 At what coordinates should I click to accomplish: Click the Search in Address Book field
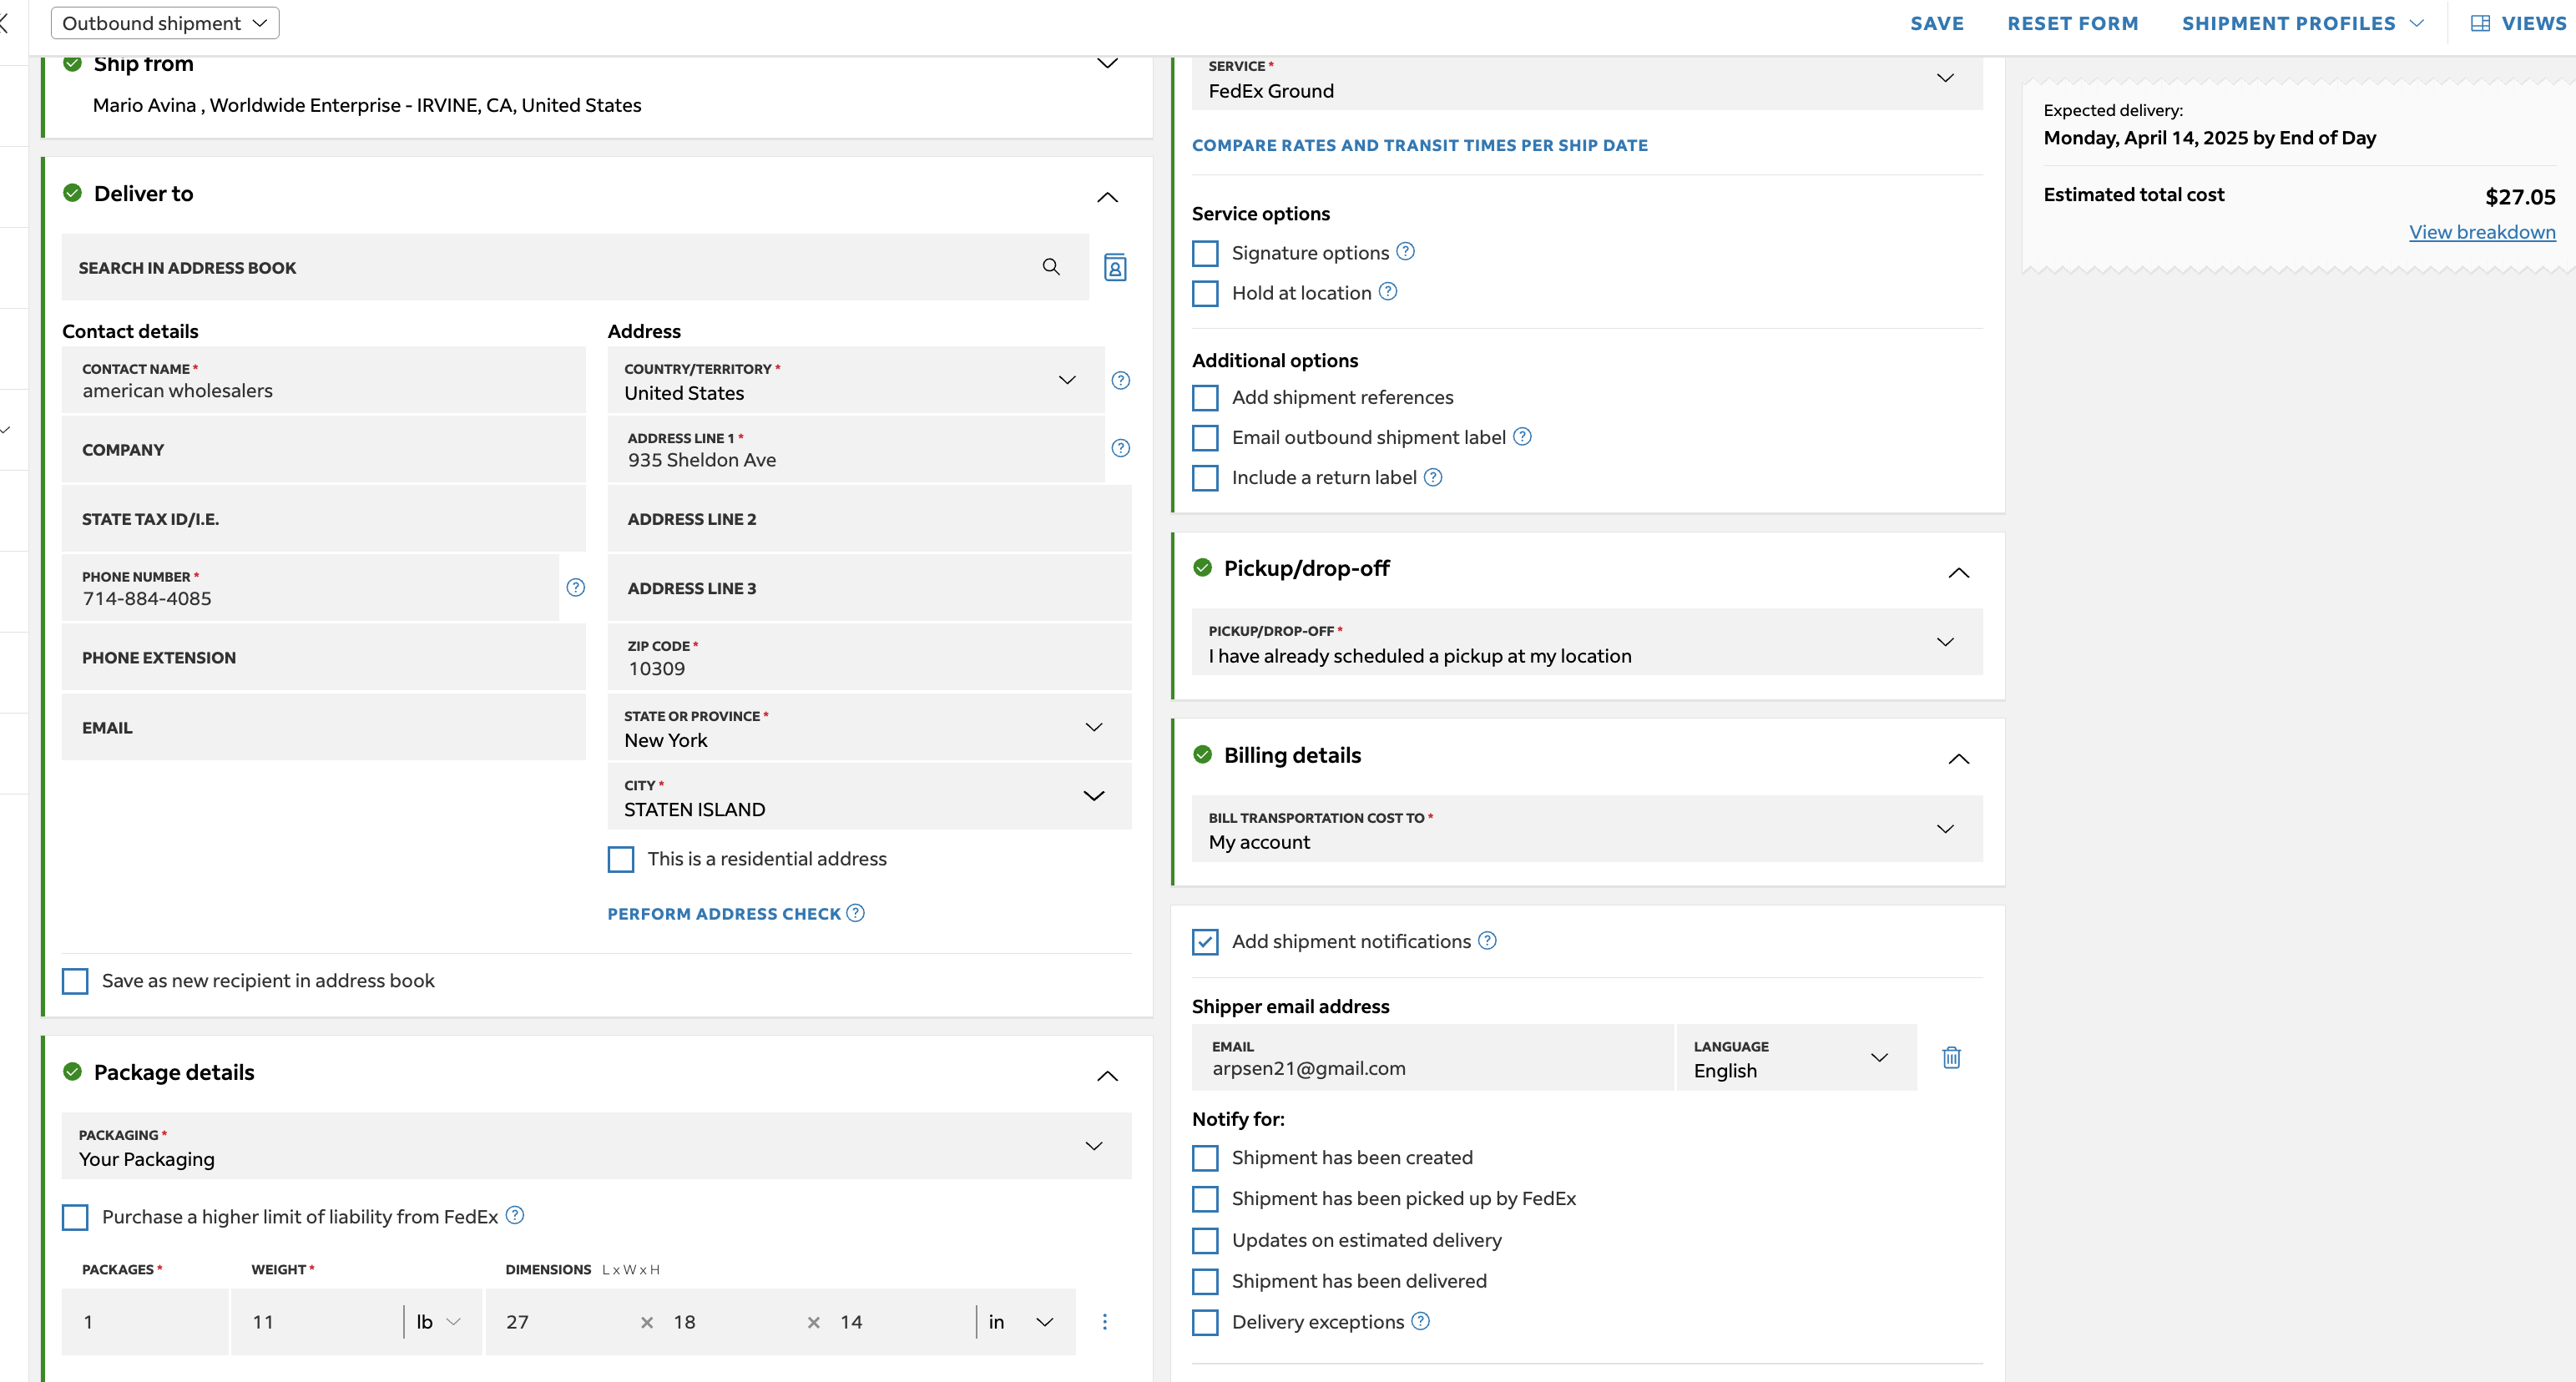[575, 267]
